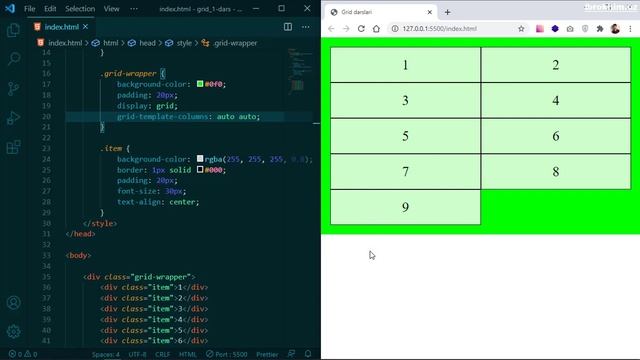Open the Edit menu
640x360 pixels.
pos(50,9)
